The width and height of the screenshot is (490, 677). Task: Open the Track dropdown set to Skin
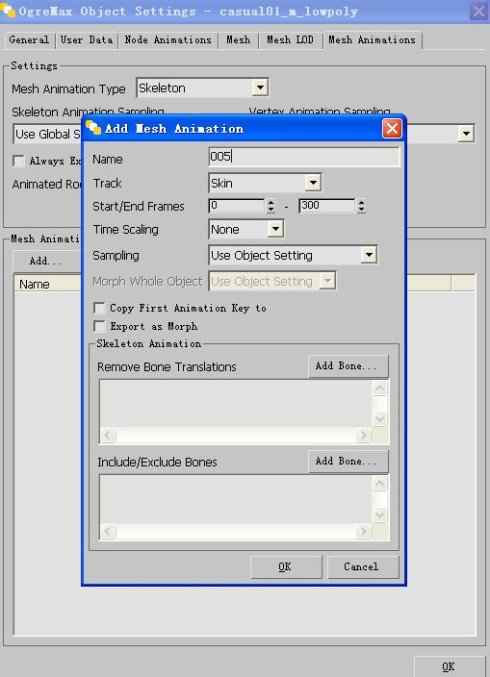click(313, 183)
